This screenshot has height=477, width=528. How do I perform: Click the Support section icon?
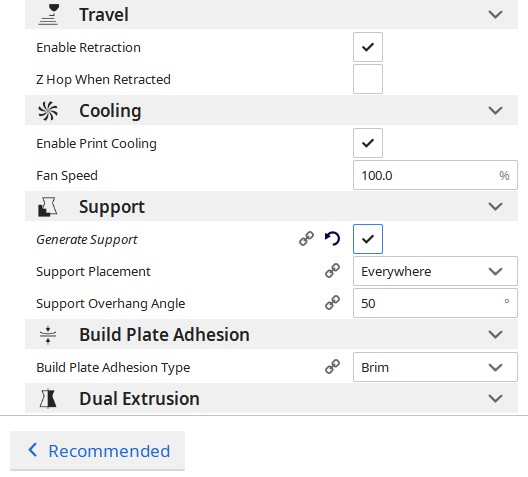pyautogui.click(x=47, y=207)
